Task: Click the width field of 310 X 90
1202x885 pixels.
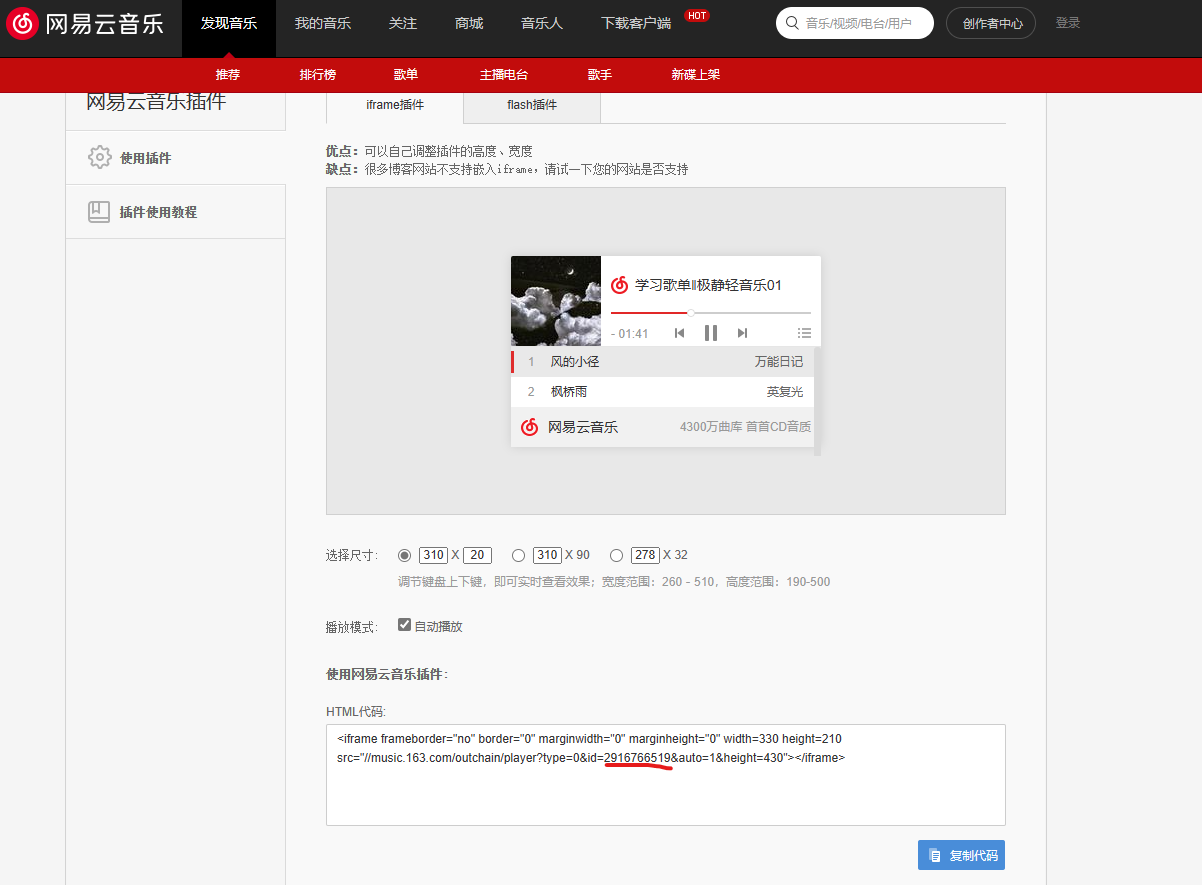Action: point(547,555)
